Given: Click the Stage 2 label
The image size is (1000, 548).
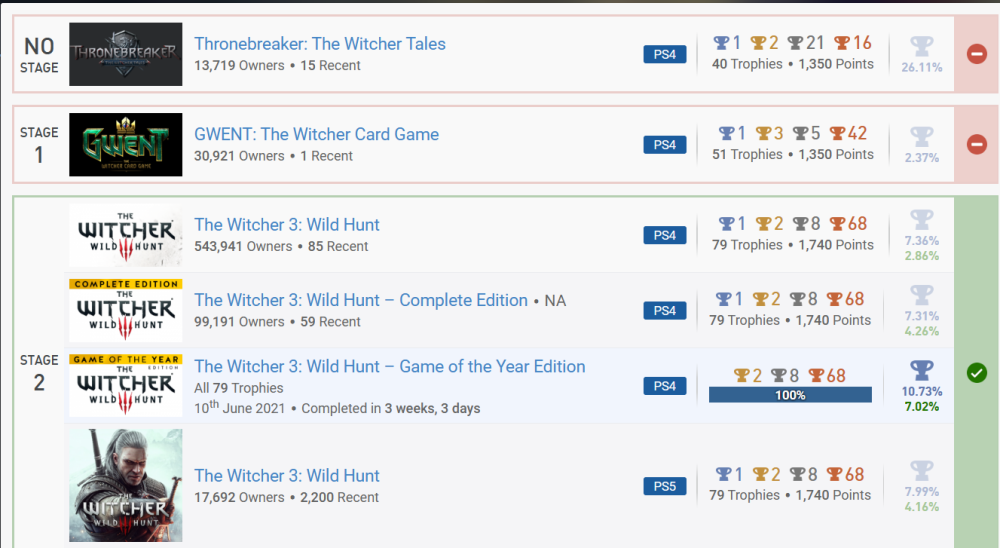Looking at the screenshot, I should pyautogui.click(x=39, y=372).
